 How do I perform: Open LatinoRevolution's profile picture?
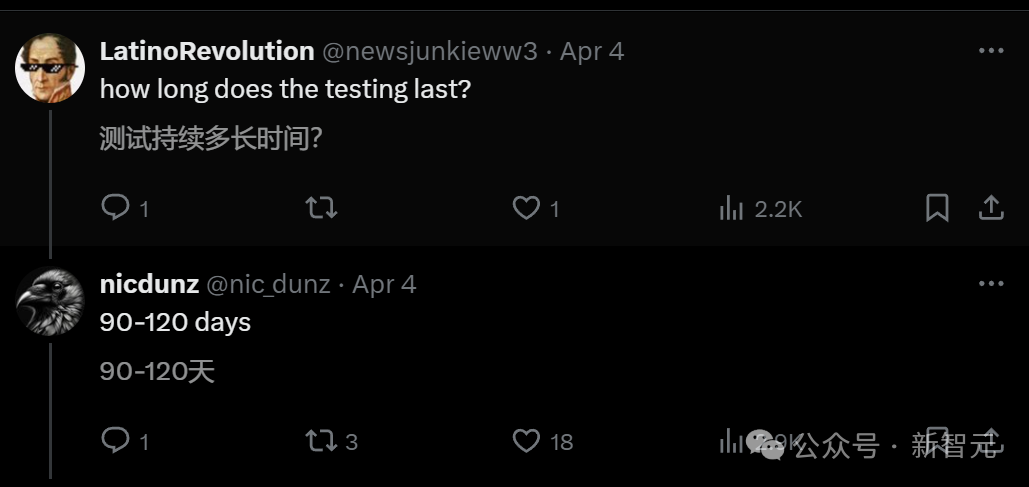[x=50, y=67]
